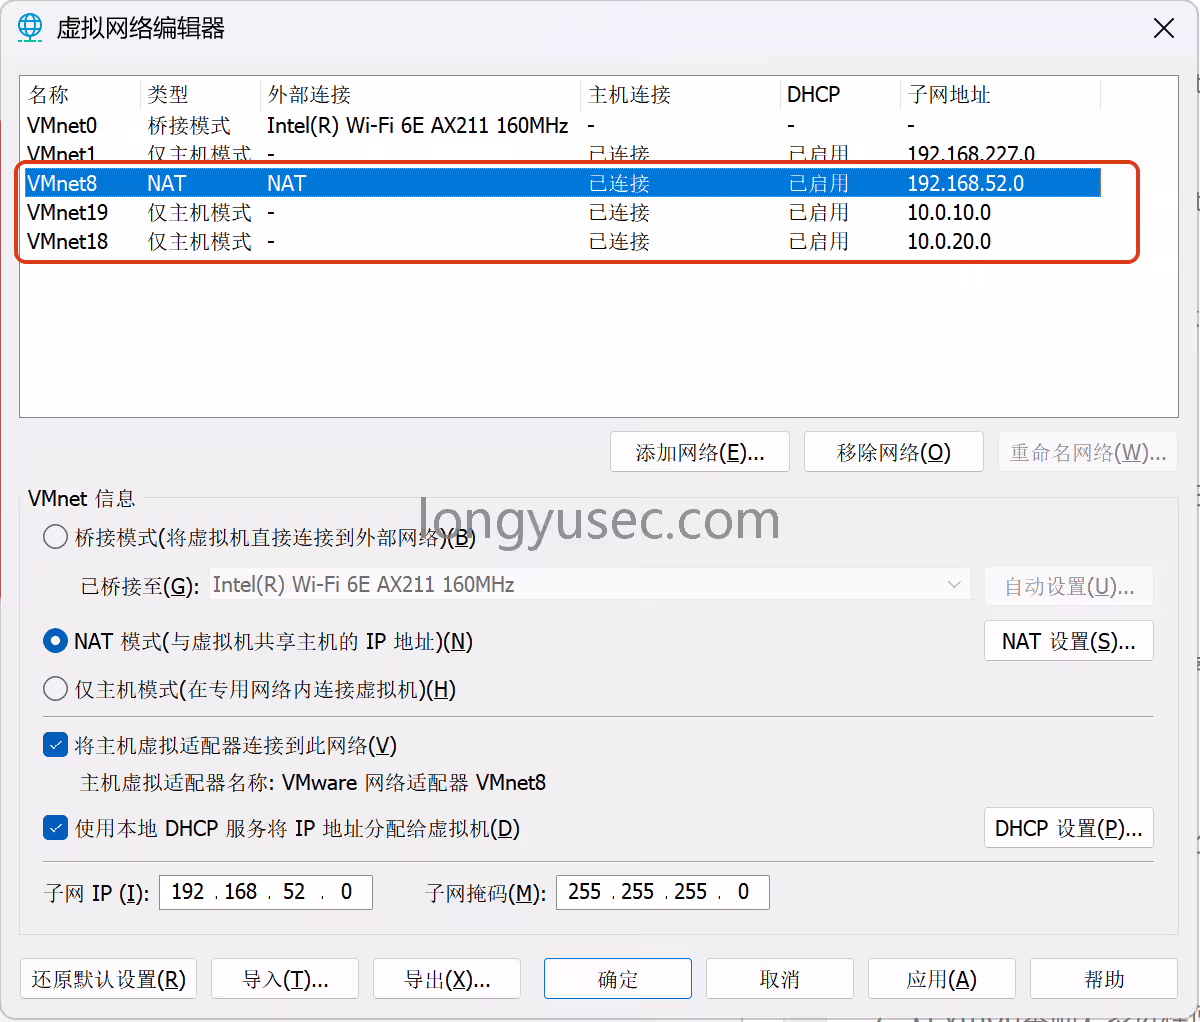
Task: Choose the 仅主机模式 radio option
Action: (x=56, y=690)
